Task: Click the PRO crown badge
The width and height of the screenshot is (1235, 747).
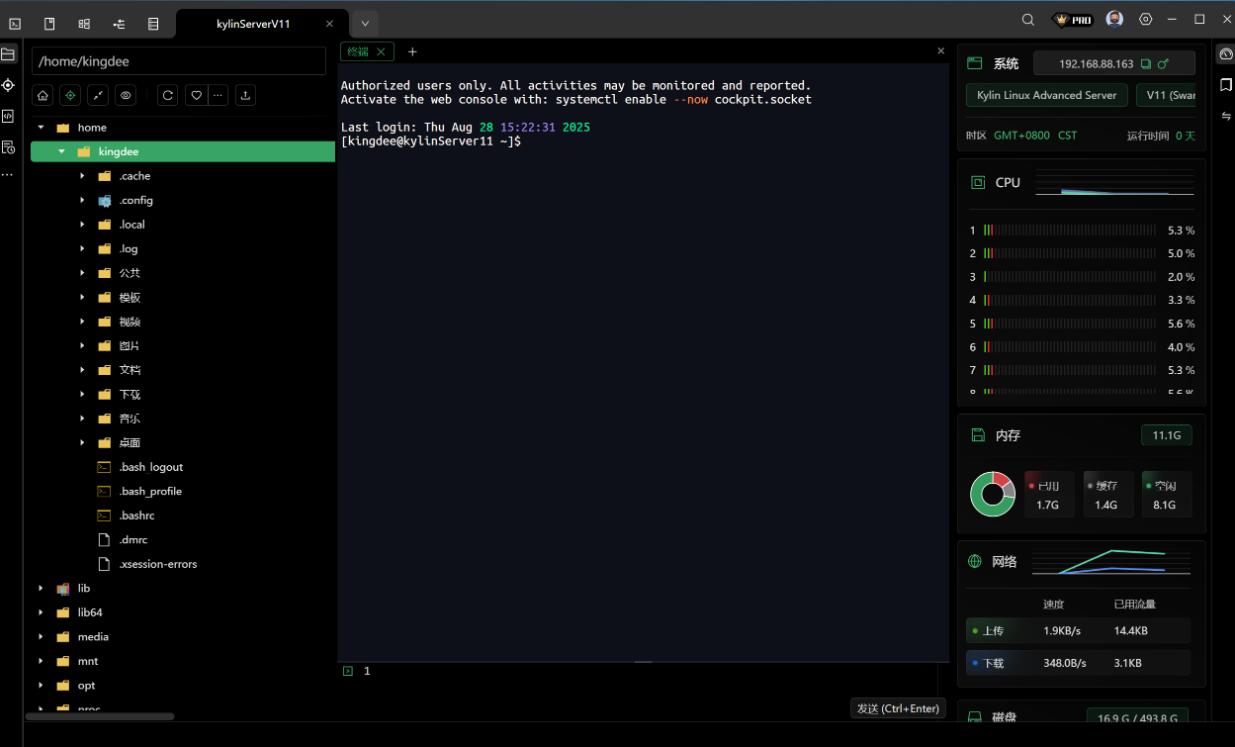Action: (x=1074, y=20)
